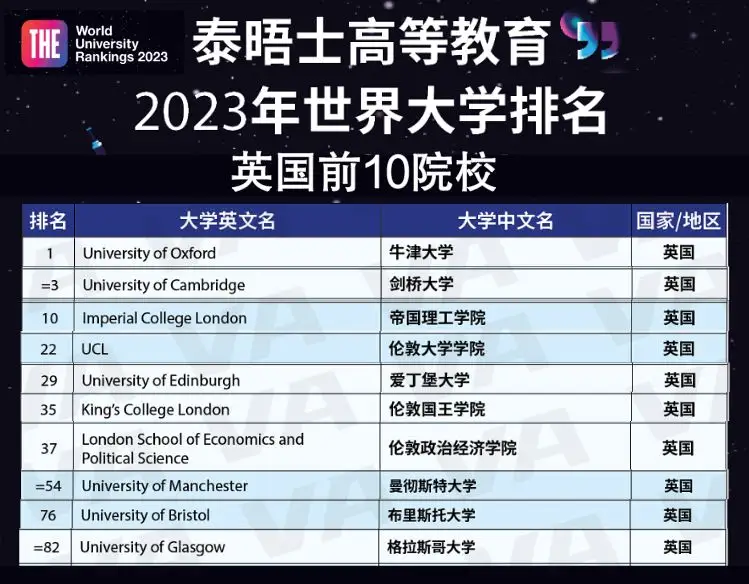This screenshot has height=584, width=749.
Task: Select 'King's College London' cell
Action: tap(227, 409)
